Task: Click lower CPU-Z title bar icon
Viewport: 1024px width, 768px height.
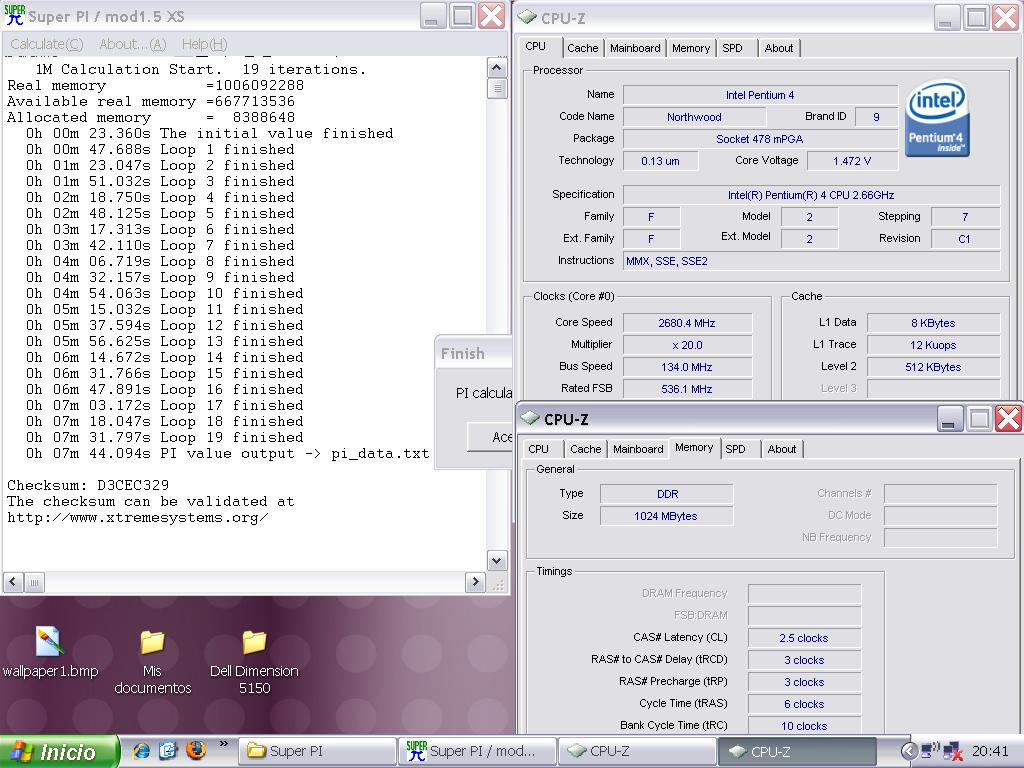Action: tap(530, 419)
